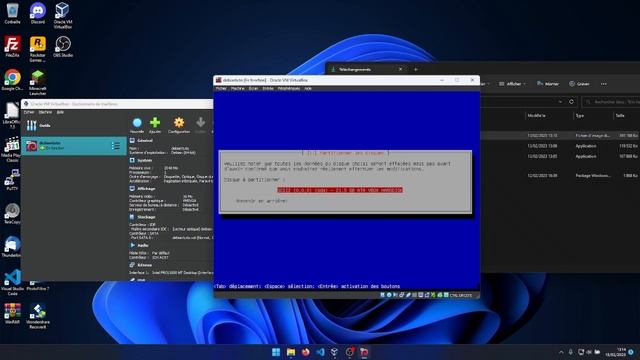Collapse the Système section header
The width and height of the screenshot is (640, 360).
tap(144, 160)
